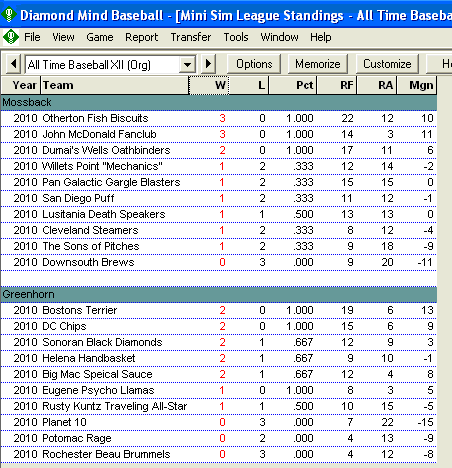Screen dimensions: 452x468
Task: Sort by the Team column header
Action: [x=115, y=85]
